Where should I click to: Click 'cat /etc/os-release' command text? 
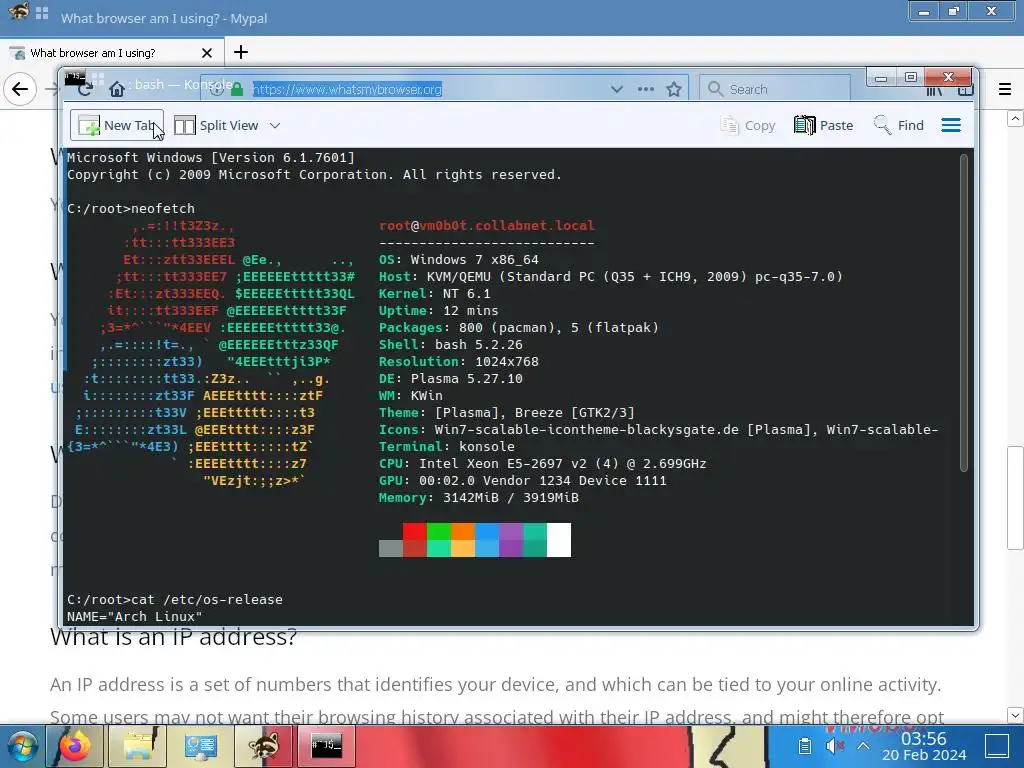click(207, 600)
